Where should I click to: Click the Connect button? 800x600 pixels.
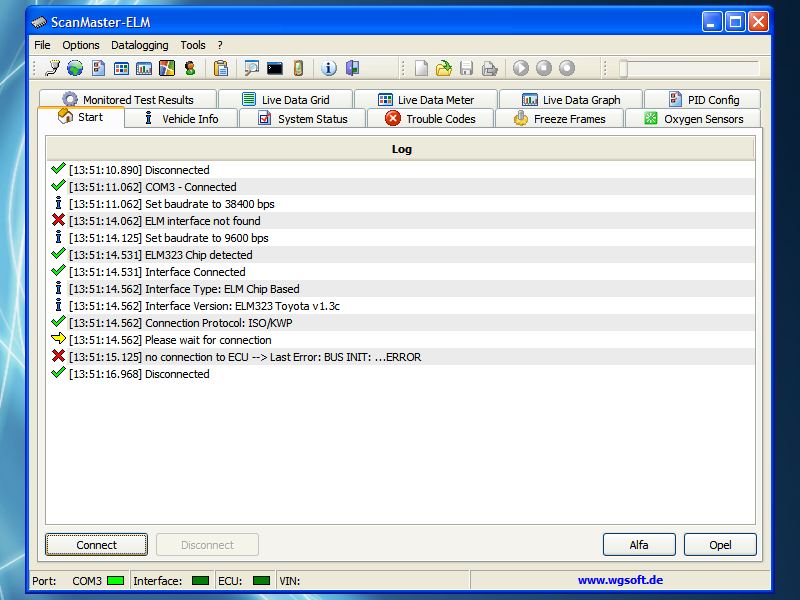(97, 545)
